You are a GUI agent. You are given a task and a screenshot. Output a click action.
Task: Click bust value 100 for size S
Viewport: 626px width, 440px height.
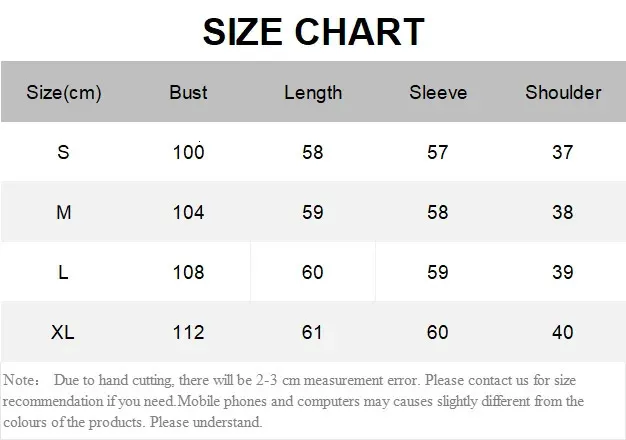188,152
